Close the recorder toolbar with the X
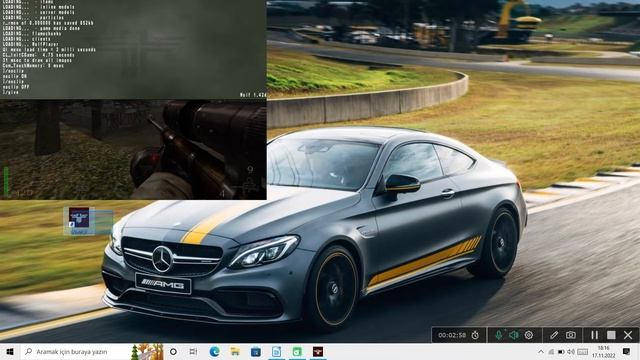 (x=628, y=335)
